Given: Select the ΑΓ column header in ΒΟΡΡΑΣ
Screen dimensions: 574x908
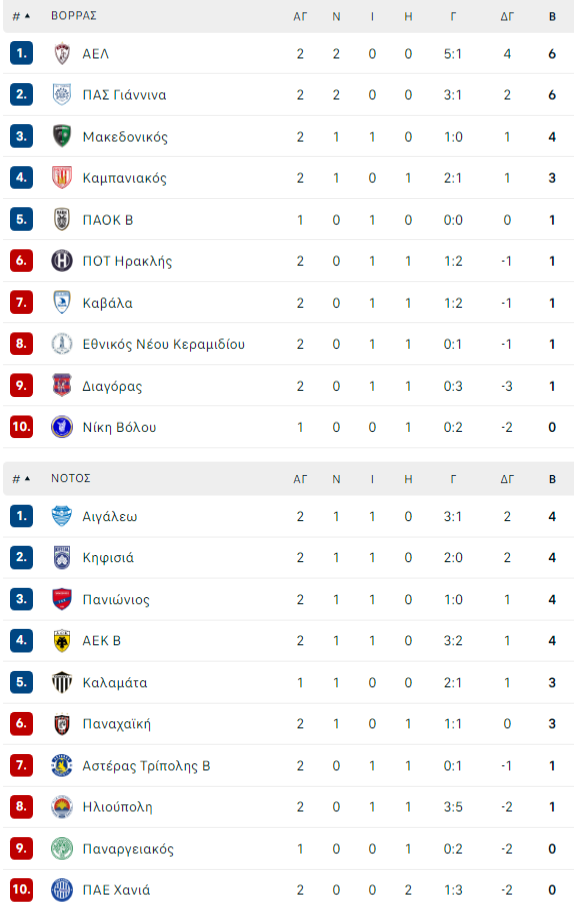Looking at the screenshot, I should 300,17.
